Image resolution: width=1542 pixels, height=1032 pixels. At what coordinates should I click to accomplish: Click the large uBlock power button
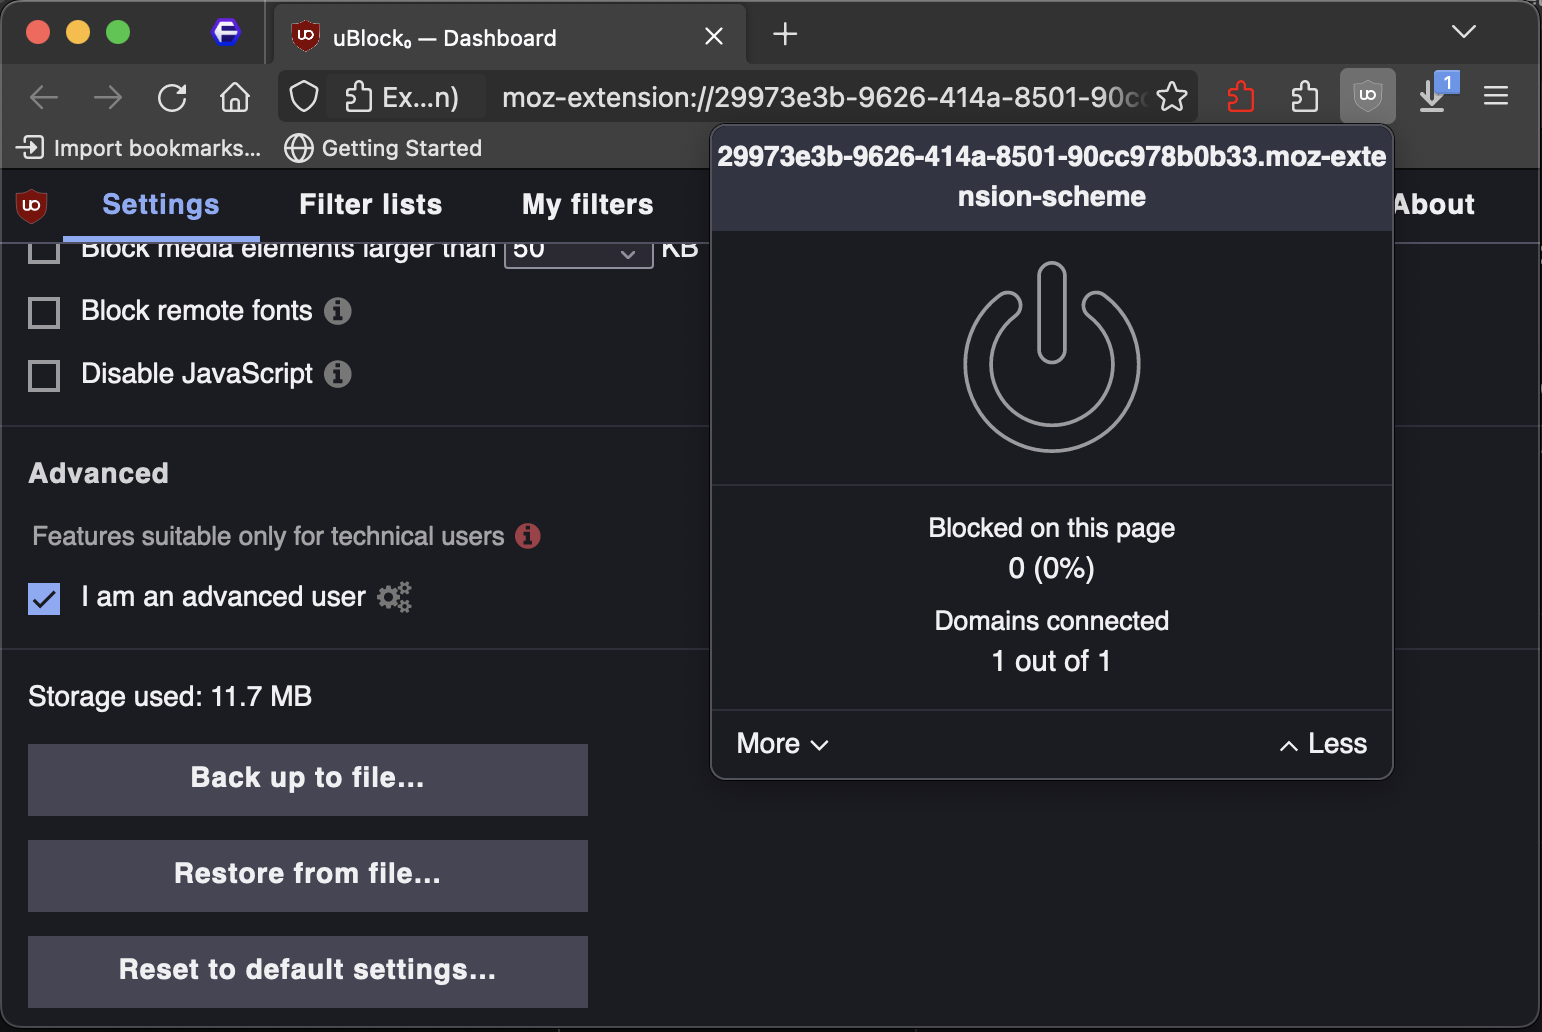click(1051, 357)
